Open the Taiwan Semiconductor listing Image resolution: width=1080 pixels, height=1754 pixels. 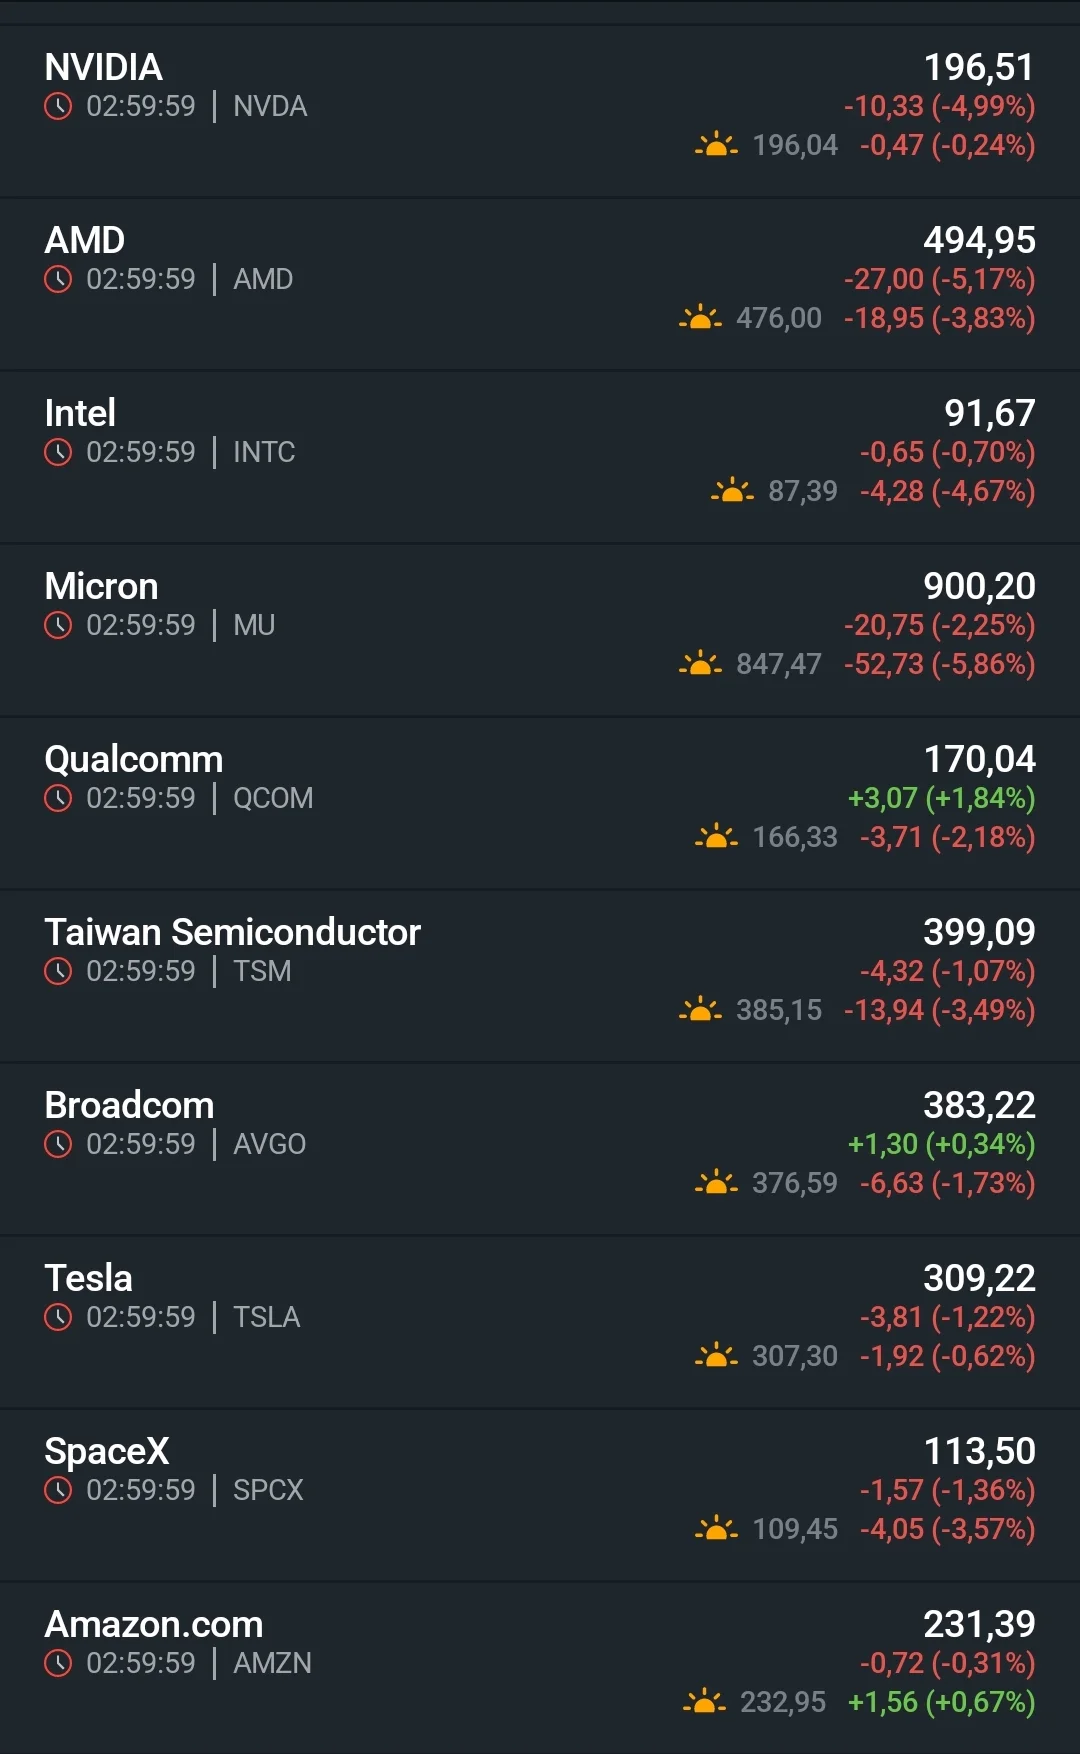pos(540,976)
